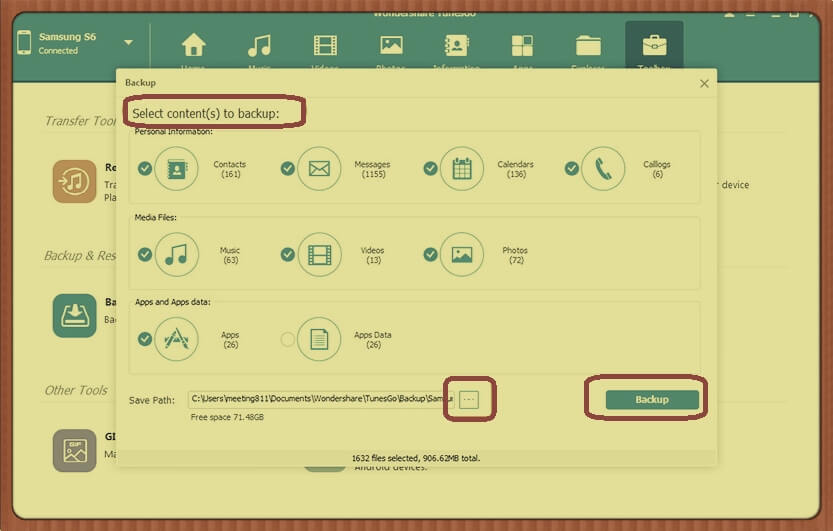Click the Photos picture icon in dialog
833x531 pixels.
(462, 255)
